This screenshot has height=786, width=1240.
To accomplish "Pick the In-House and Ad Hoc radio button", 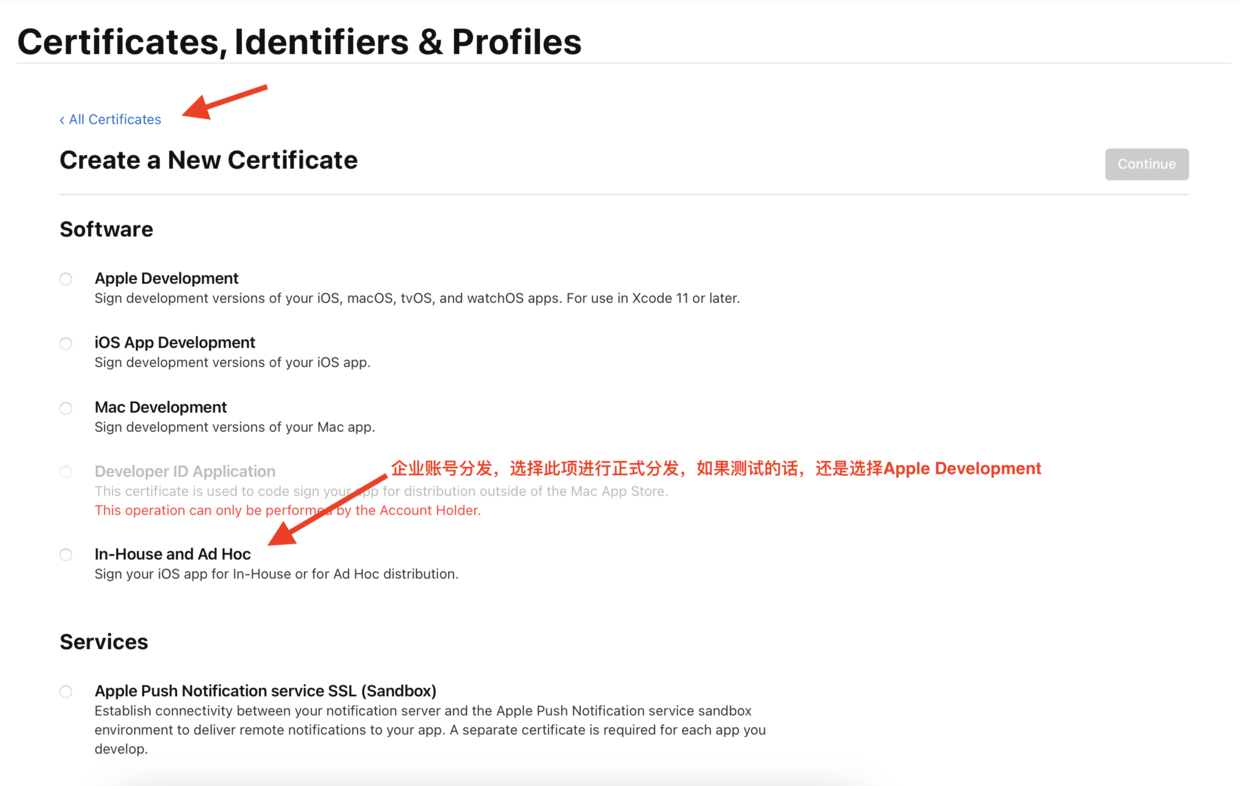I will click(x=66, y=555).
